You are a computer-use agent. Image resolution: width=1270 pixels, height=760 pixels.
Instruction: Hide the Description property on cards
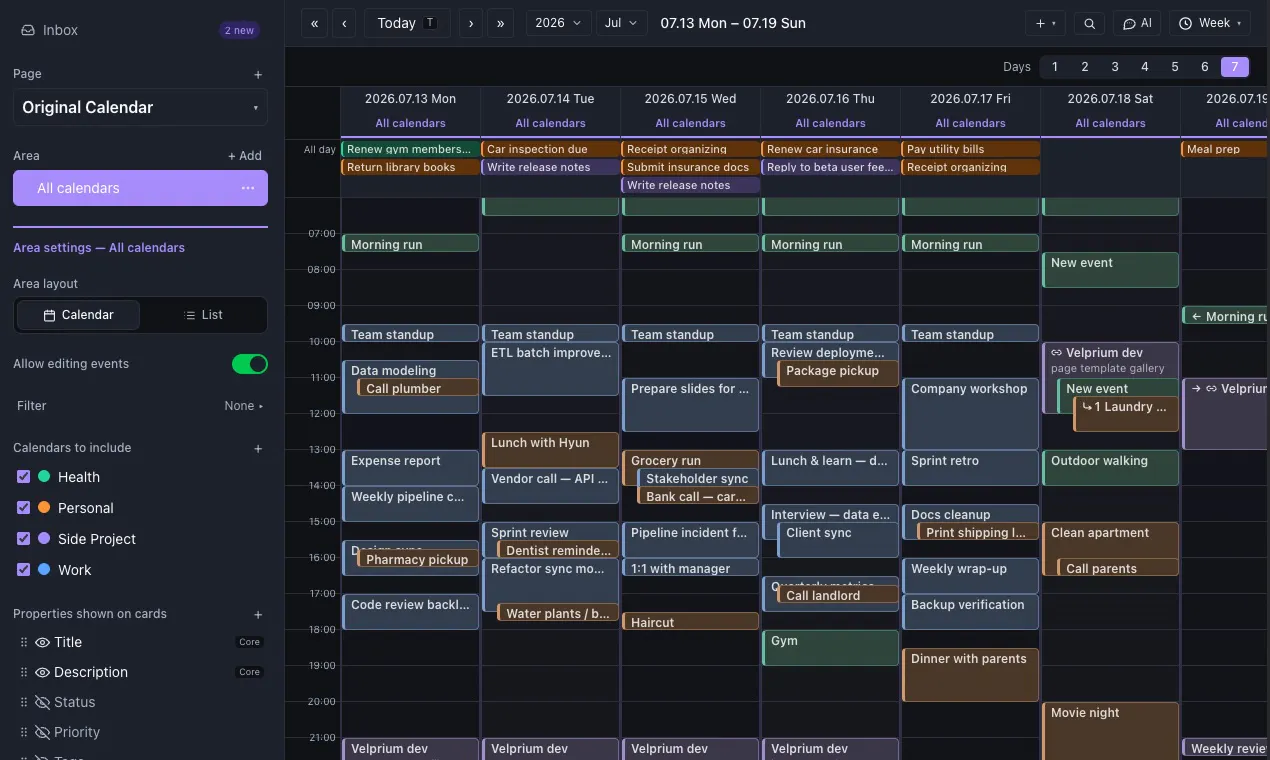tap(43, 672)
